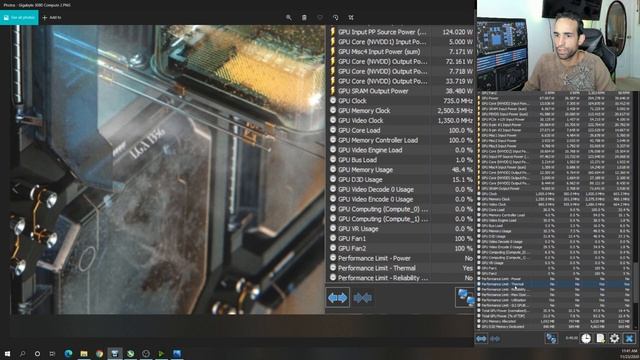
Task: Select GPU Memory Controller Load row
Action: [x=400, y=140]
